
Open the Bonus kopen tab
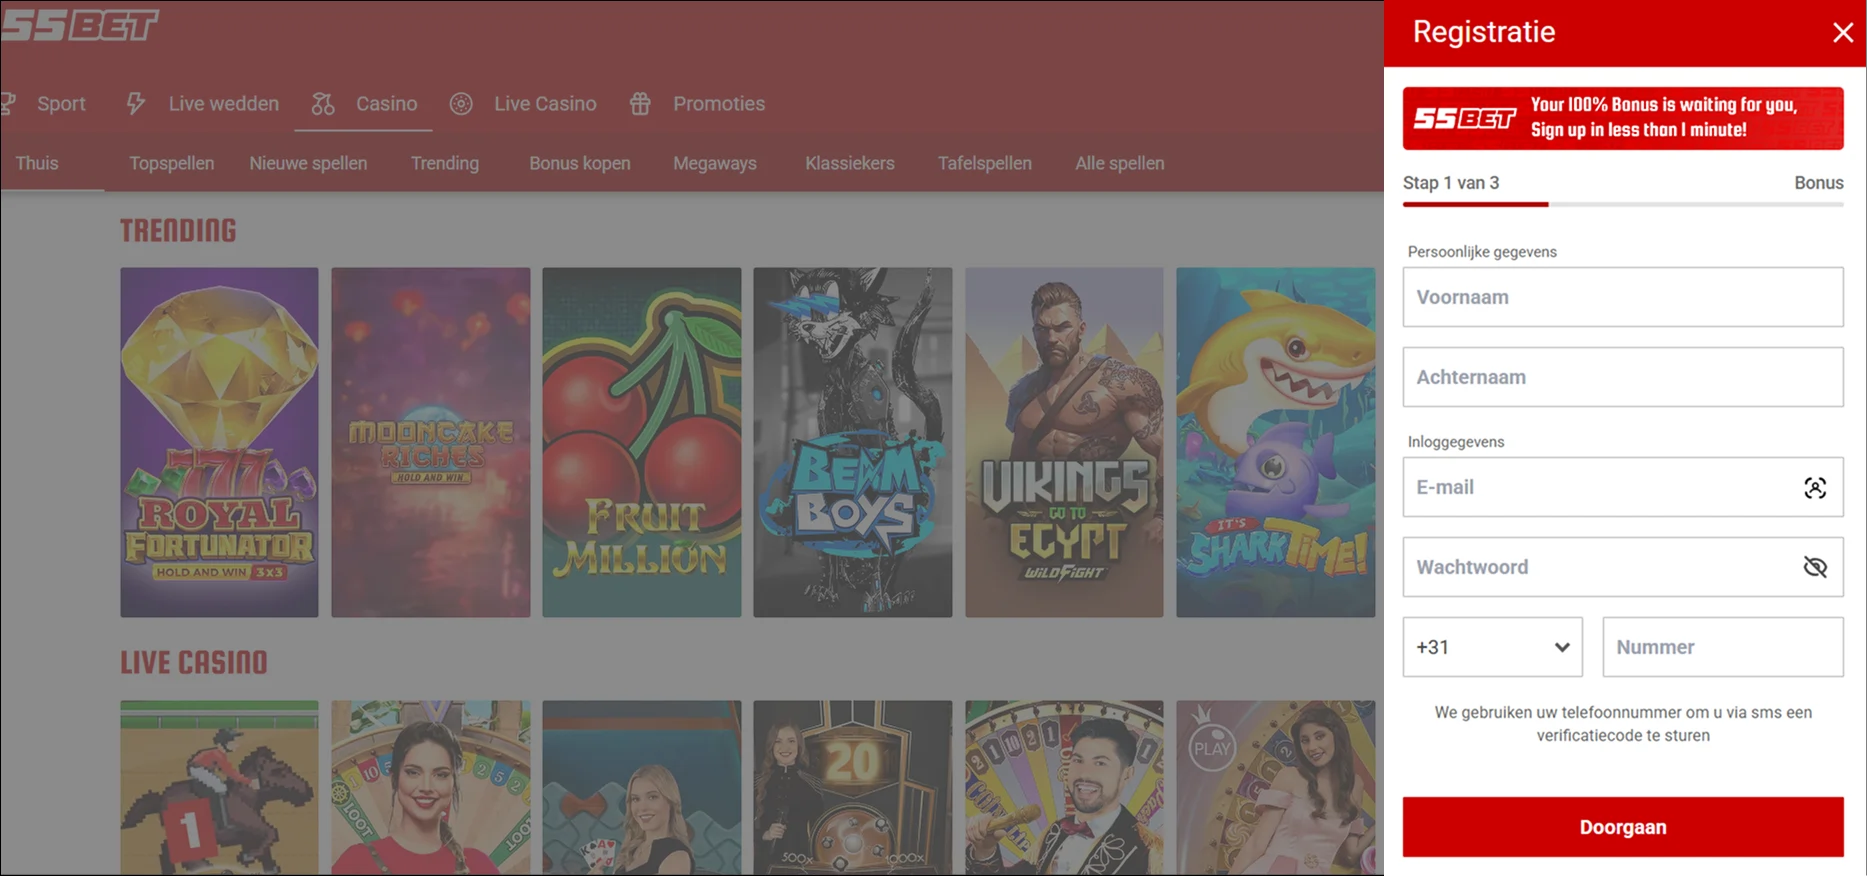coord(580,163)
